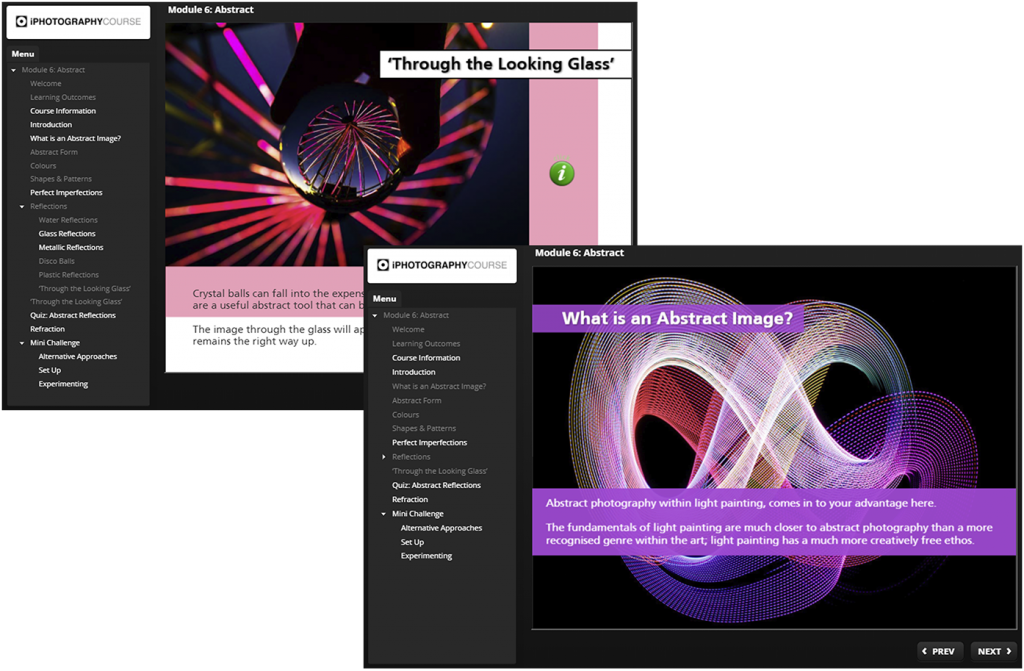Click the PREV navigation button
Image resolution: width=1024 pixels, height=671 pixels.
pyautogui.click(x=940, y=651)
